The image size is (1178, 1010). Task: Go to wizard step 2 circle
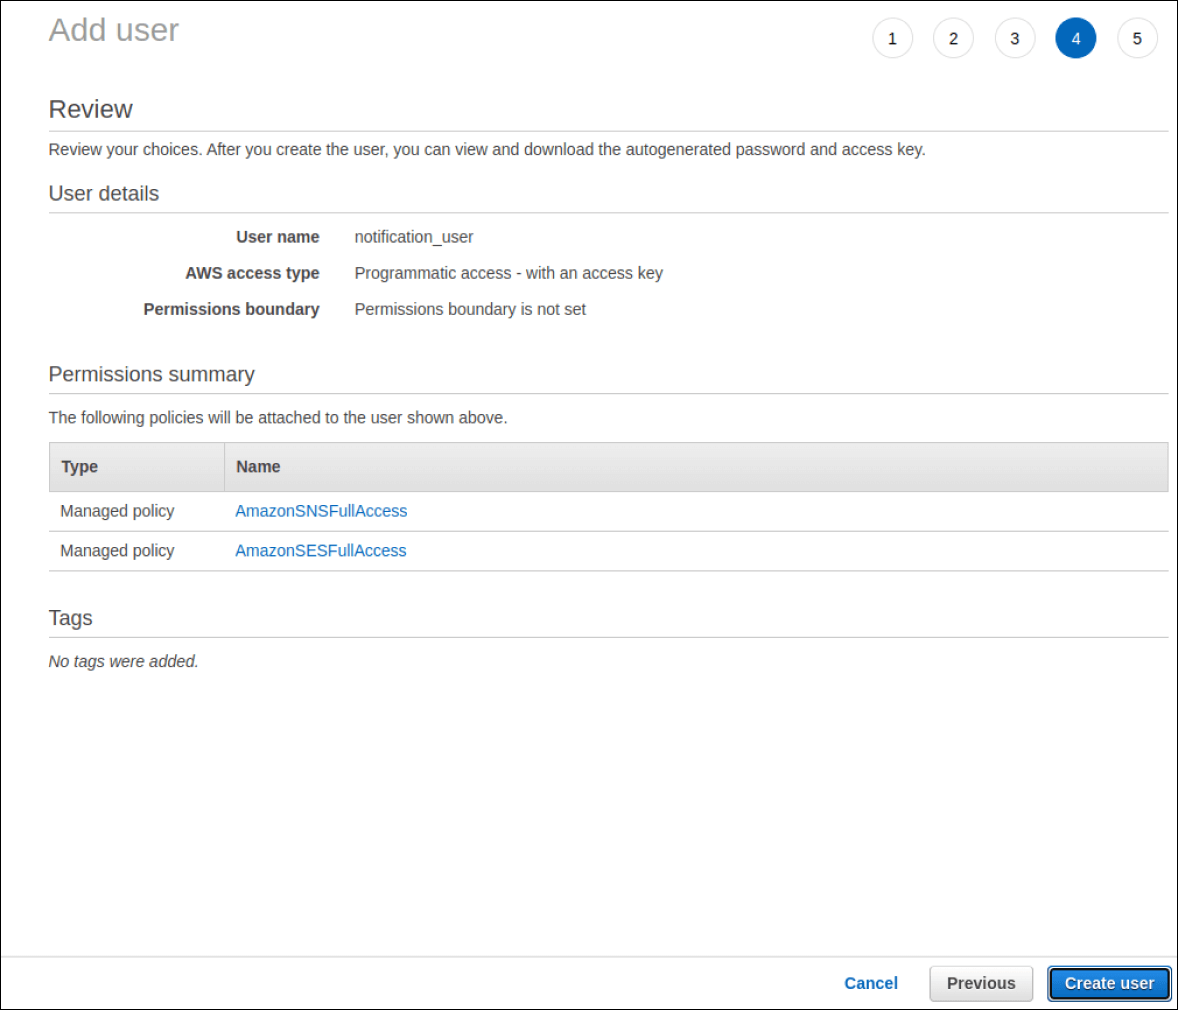pyautogui.click(x=953, y=38)
